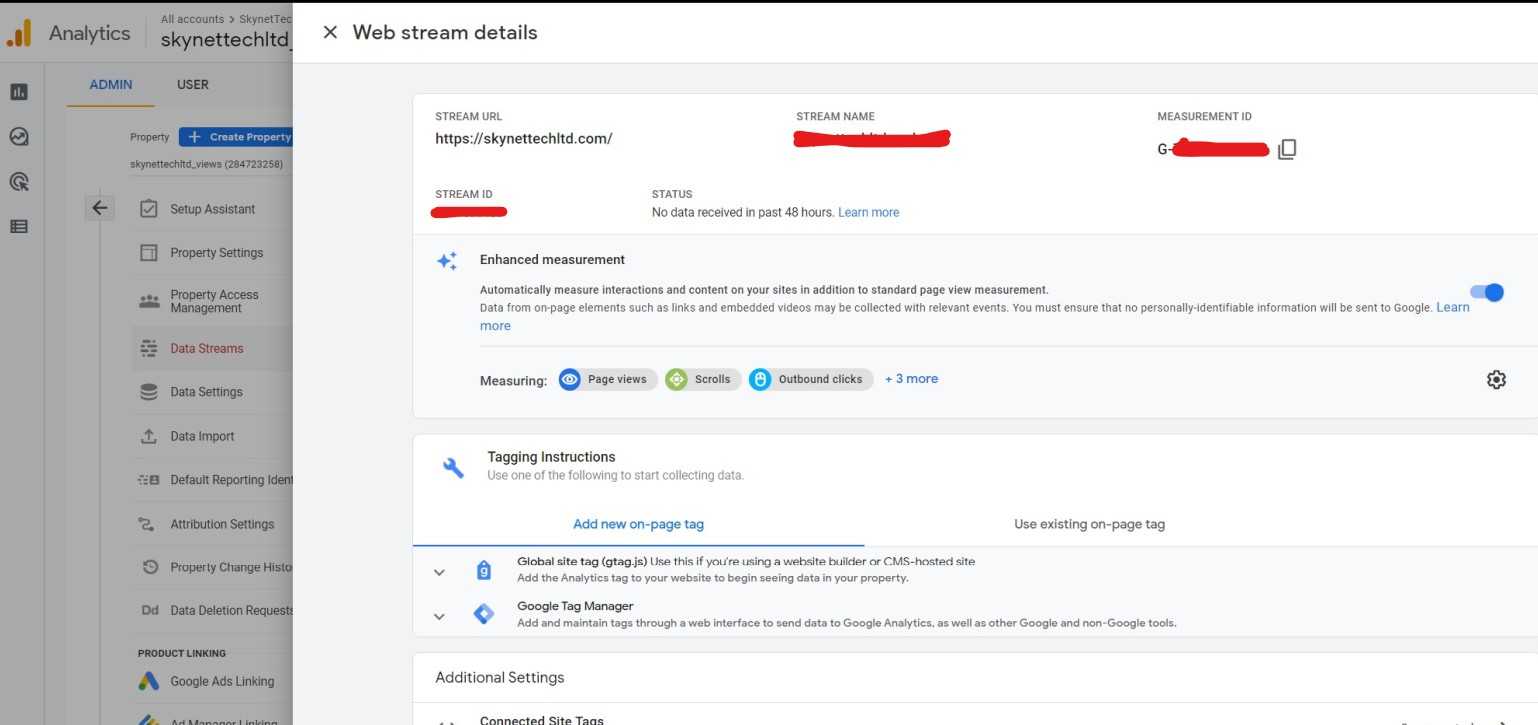Click the Property Access Management people icon

149,301
